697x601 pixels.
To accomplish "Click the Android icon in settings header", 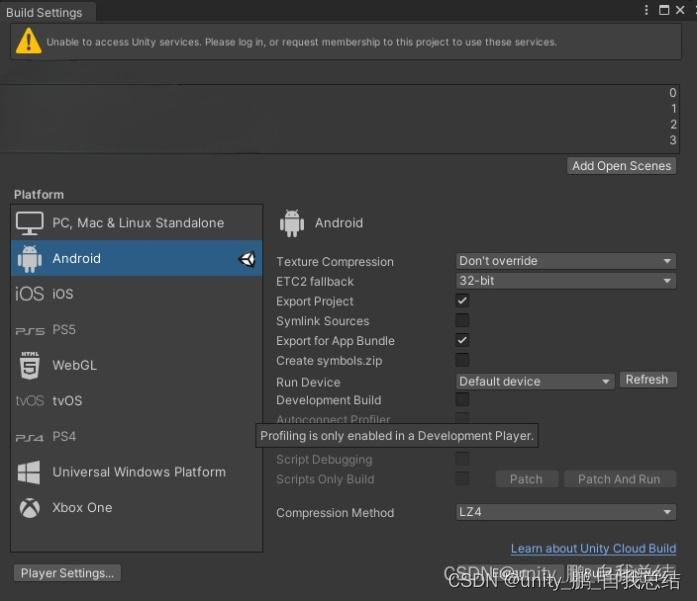I will pos(292,223).
